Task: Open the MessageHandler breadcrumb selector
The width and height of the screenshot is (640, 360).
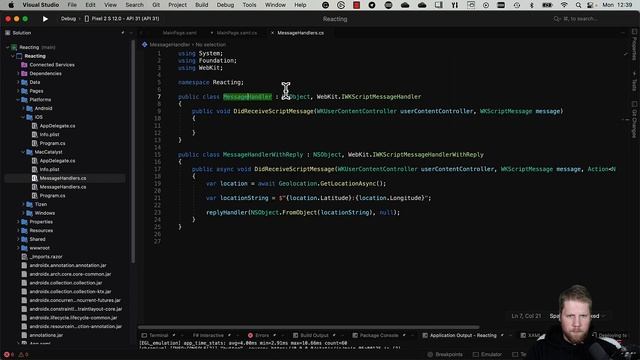Action: 170,44
